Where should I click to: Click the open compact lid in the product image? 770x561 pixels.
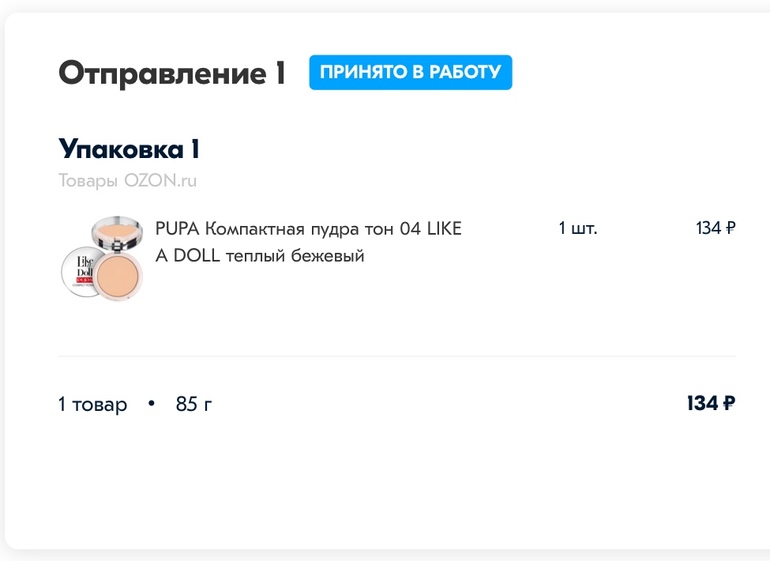click(x=116, y=230)
